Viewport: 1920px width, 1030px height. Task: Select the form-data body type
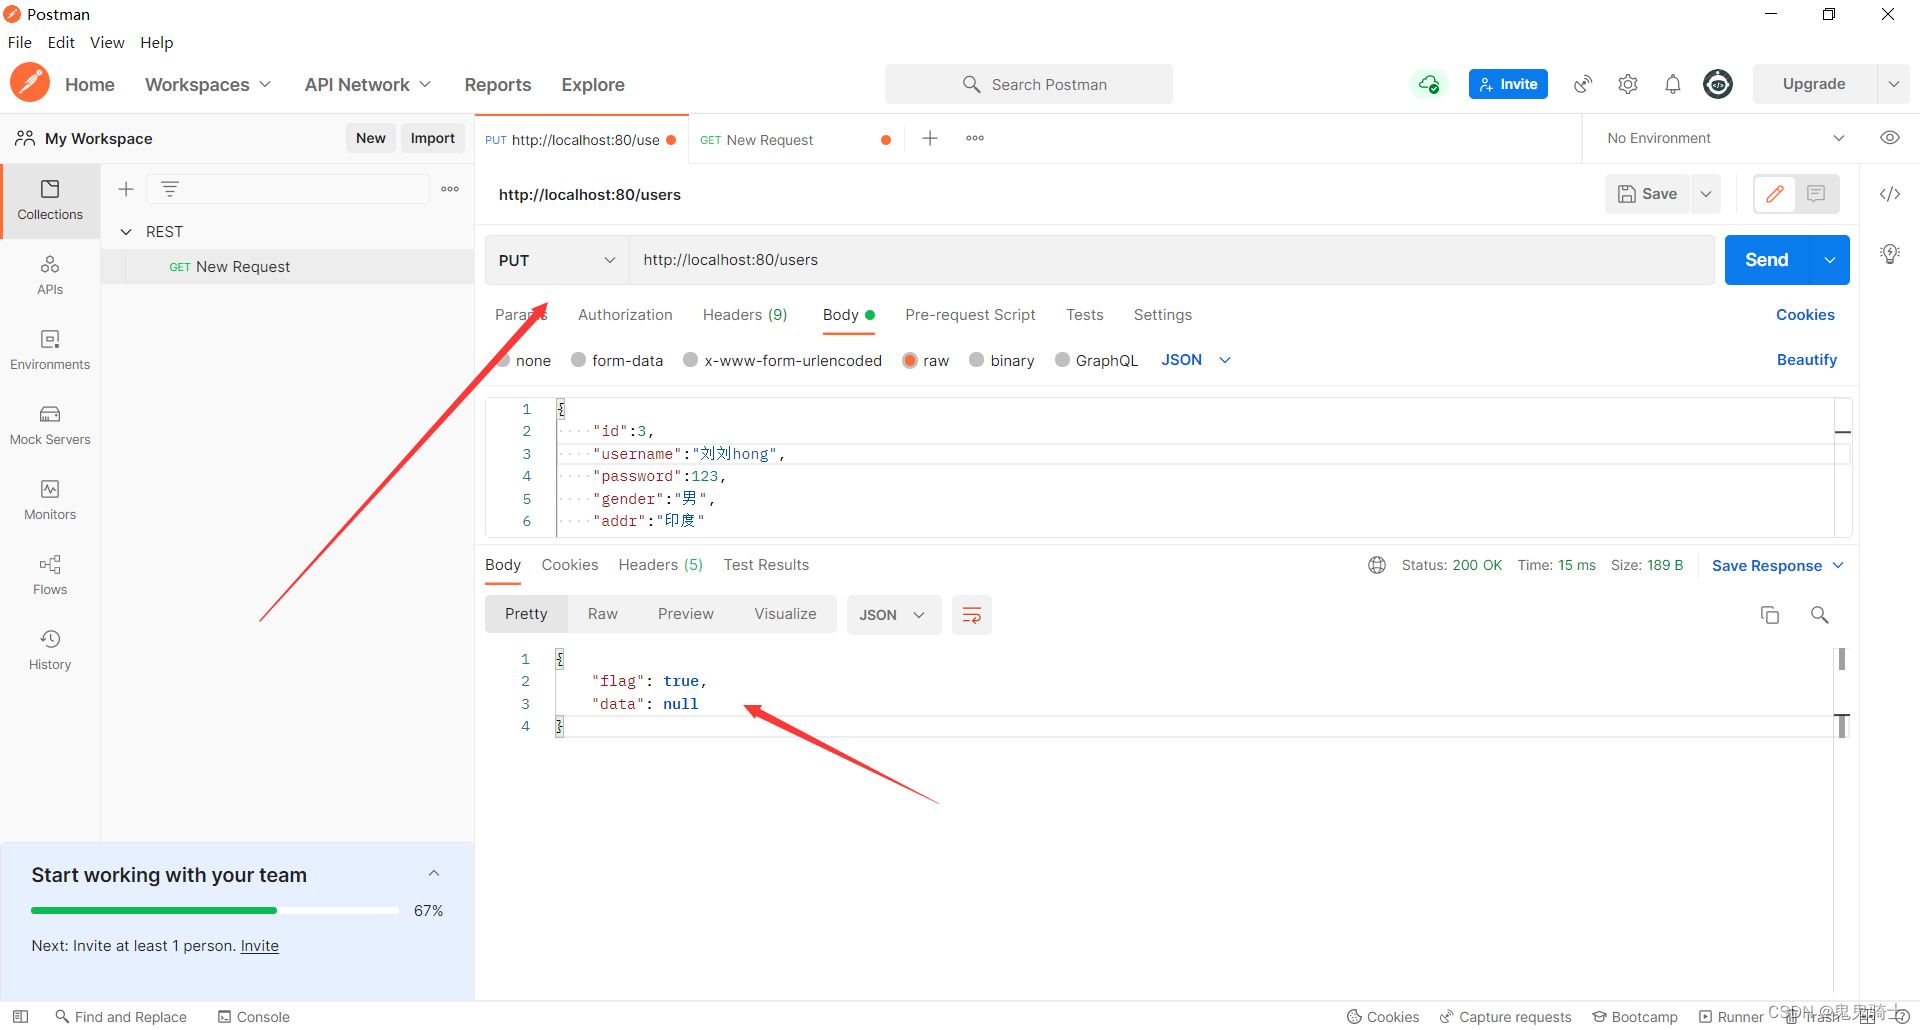point(578,360)
